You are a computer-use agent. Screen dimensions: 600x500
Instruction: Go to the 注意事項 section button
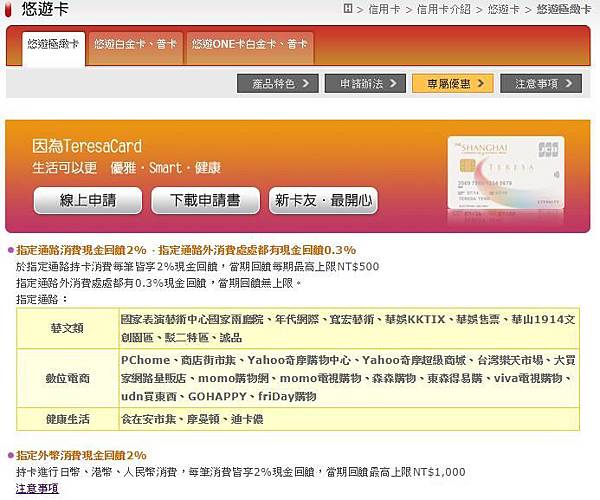(x=541, y=83)
